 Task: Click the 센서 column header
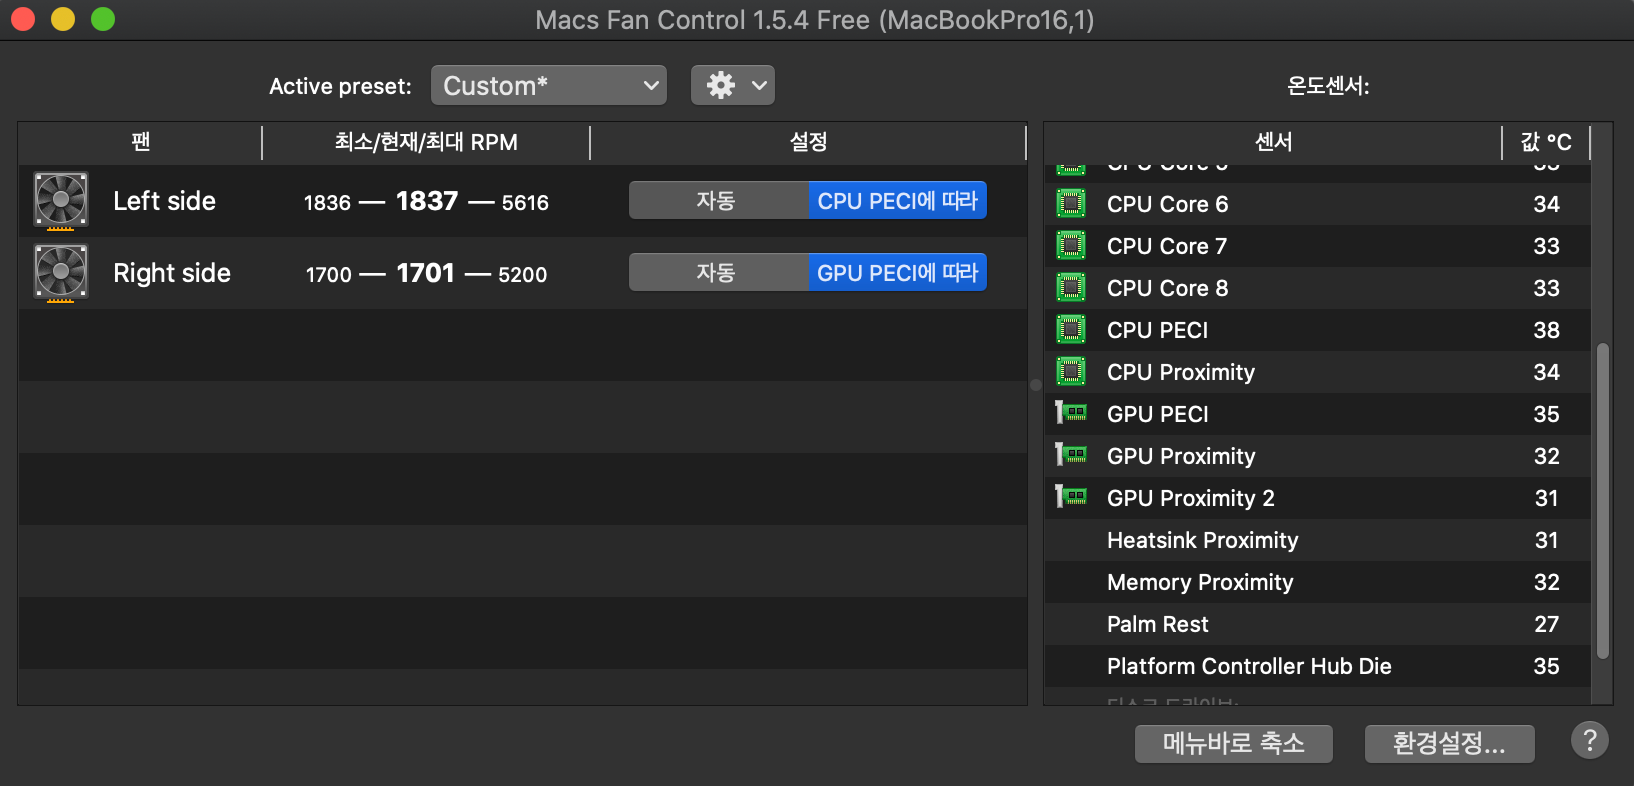click(x=1273, y=142)
